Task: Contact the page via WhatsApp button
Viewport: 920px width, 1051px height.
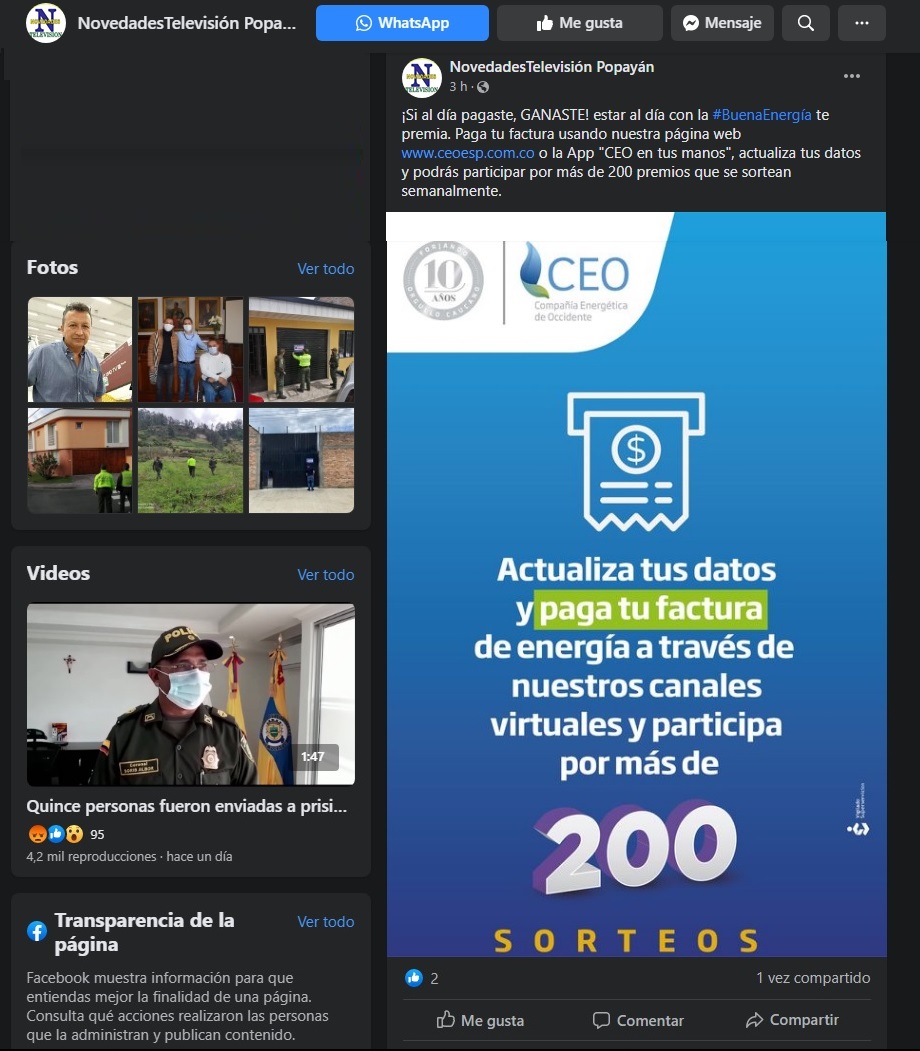Action: (402, 23)
